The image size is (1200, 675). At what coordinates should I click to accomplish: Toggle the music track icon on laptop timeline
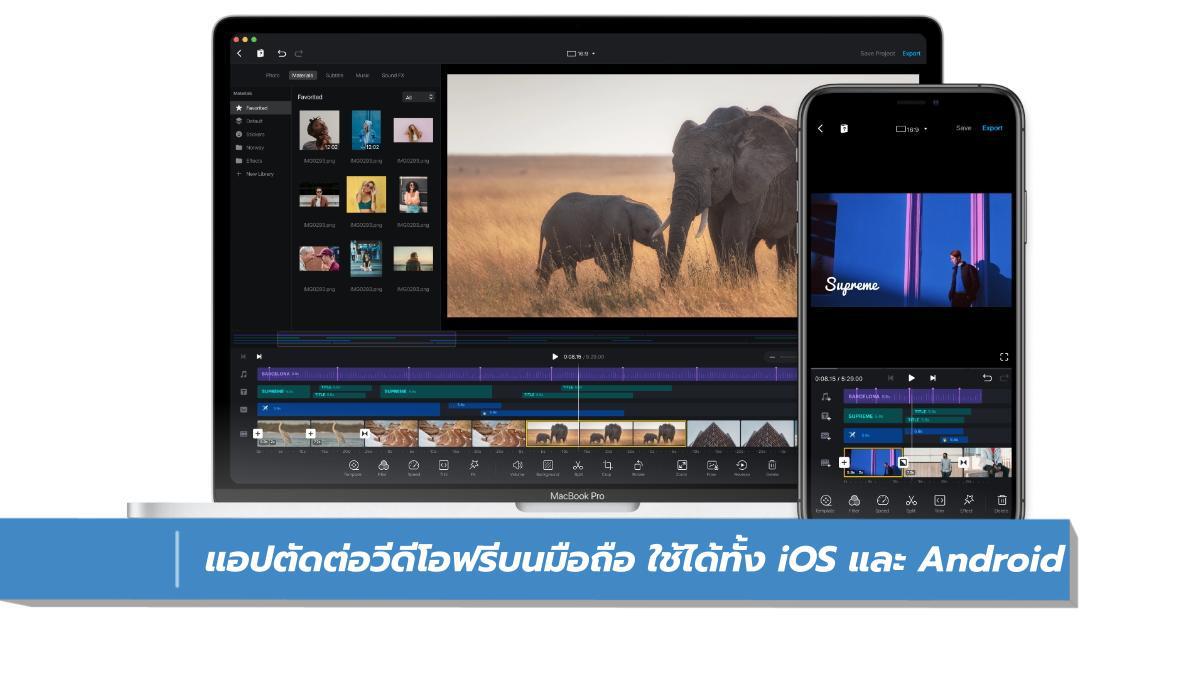tap(243, 374)
